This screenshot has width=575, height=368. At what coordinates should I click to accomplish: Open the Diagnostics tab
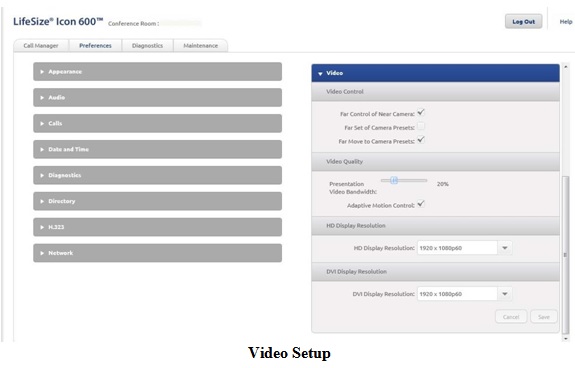[x=147, y=46]
